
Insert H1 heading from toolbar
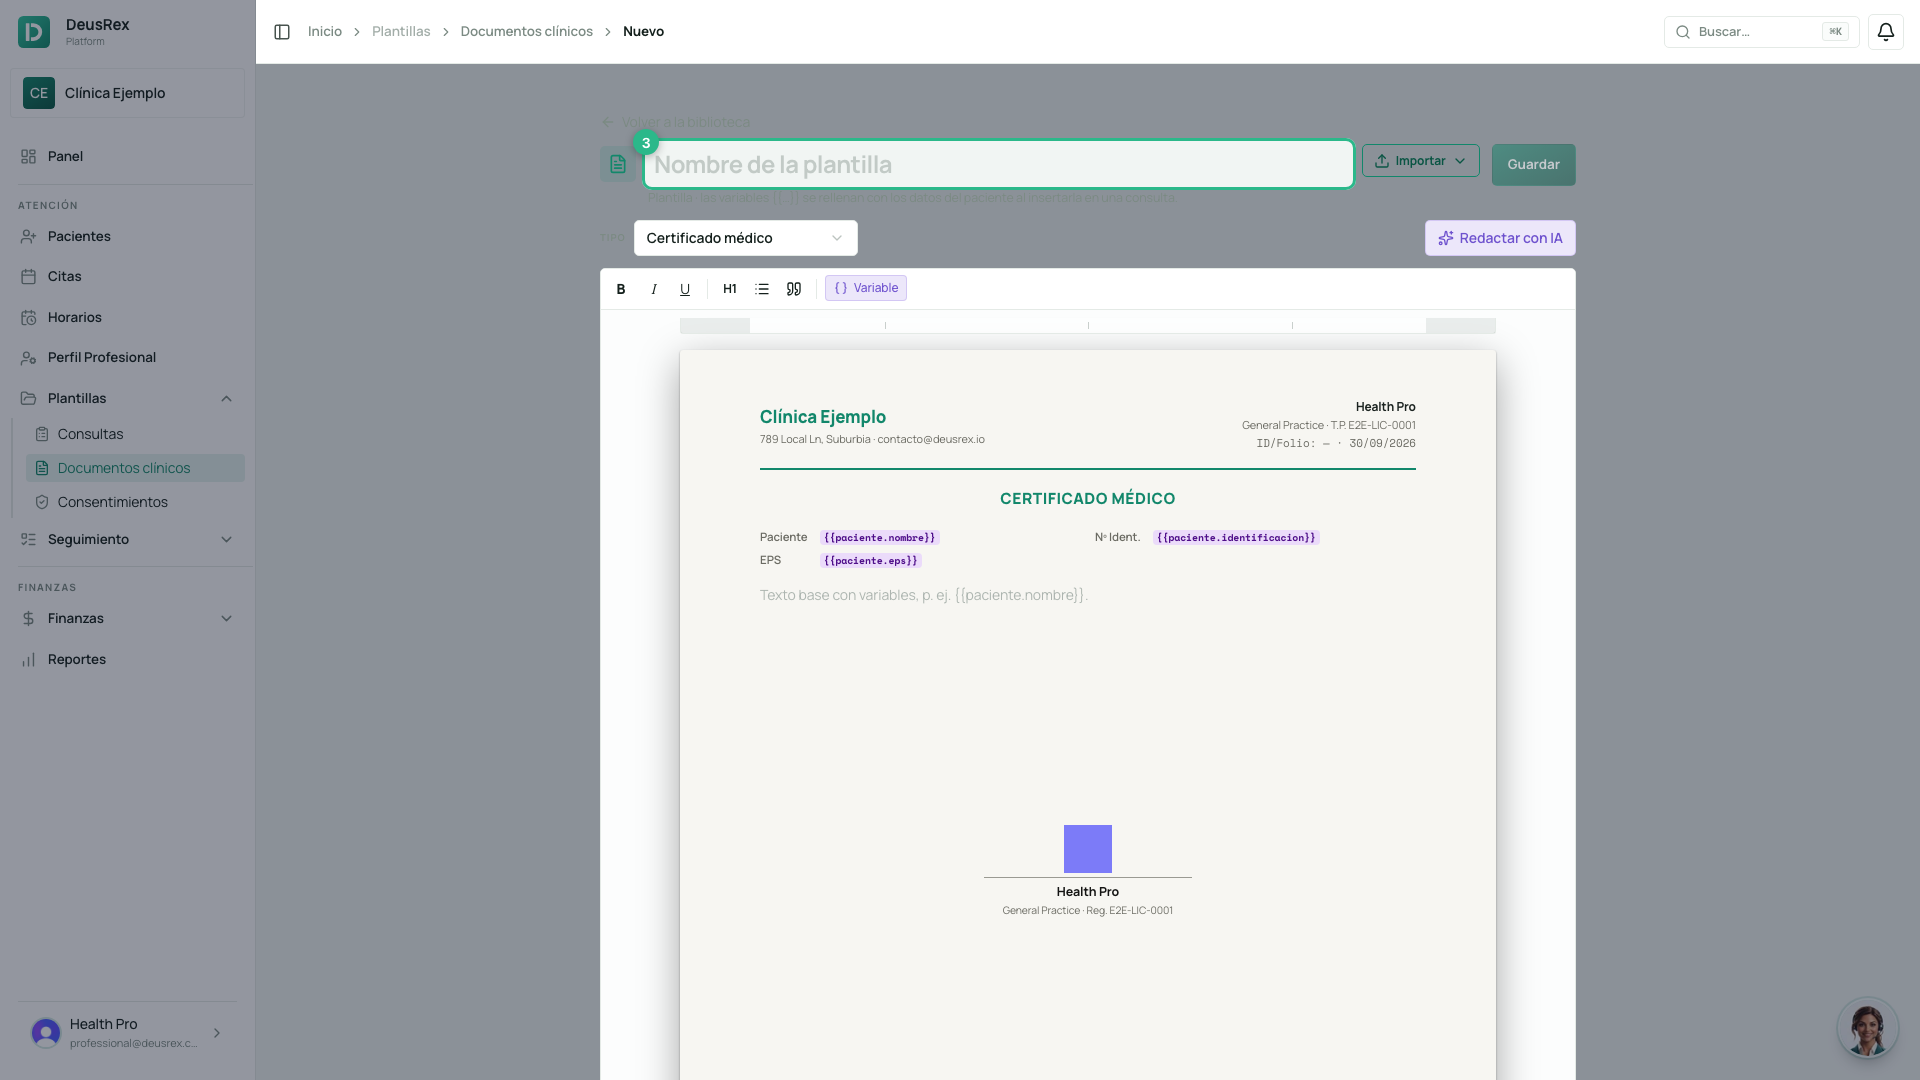(x=730, y=289)
